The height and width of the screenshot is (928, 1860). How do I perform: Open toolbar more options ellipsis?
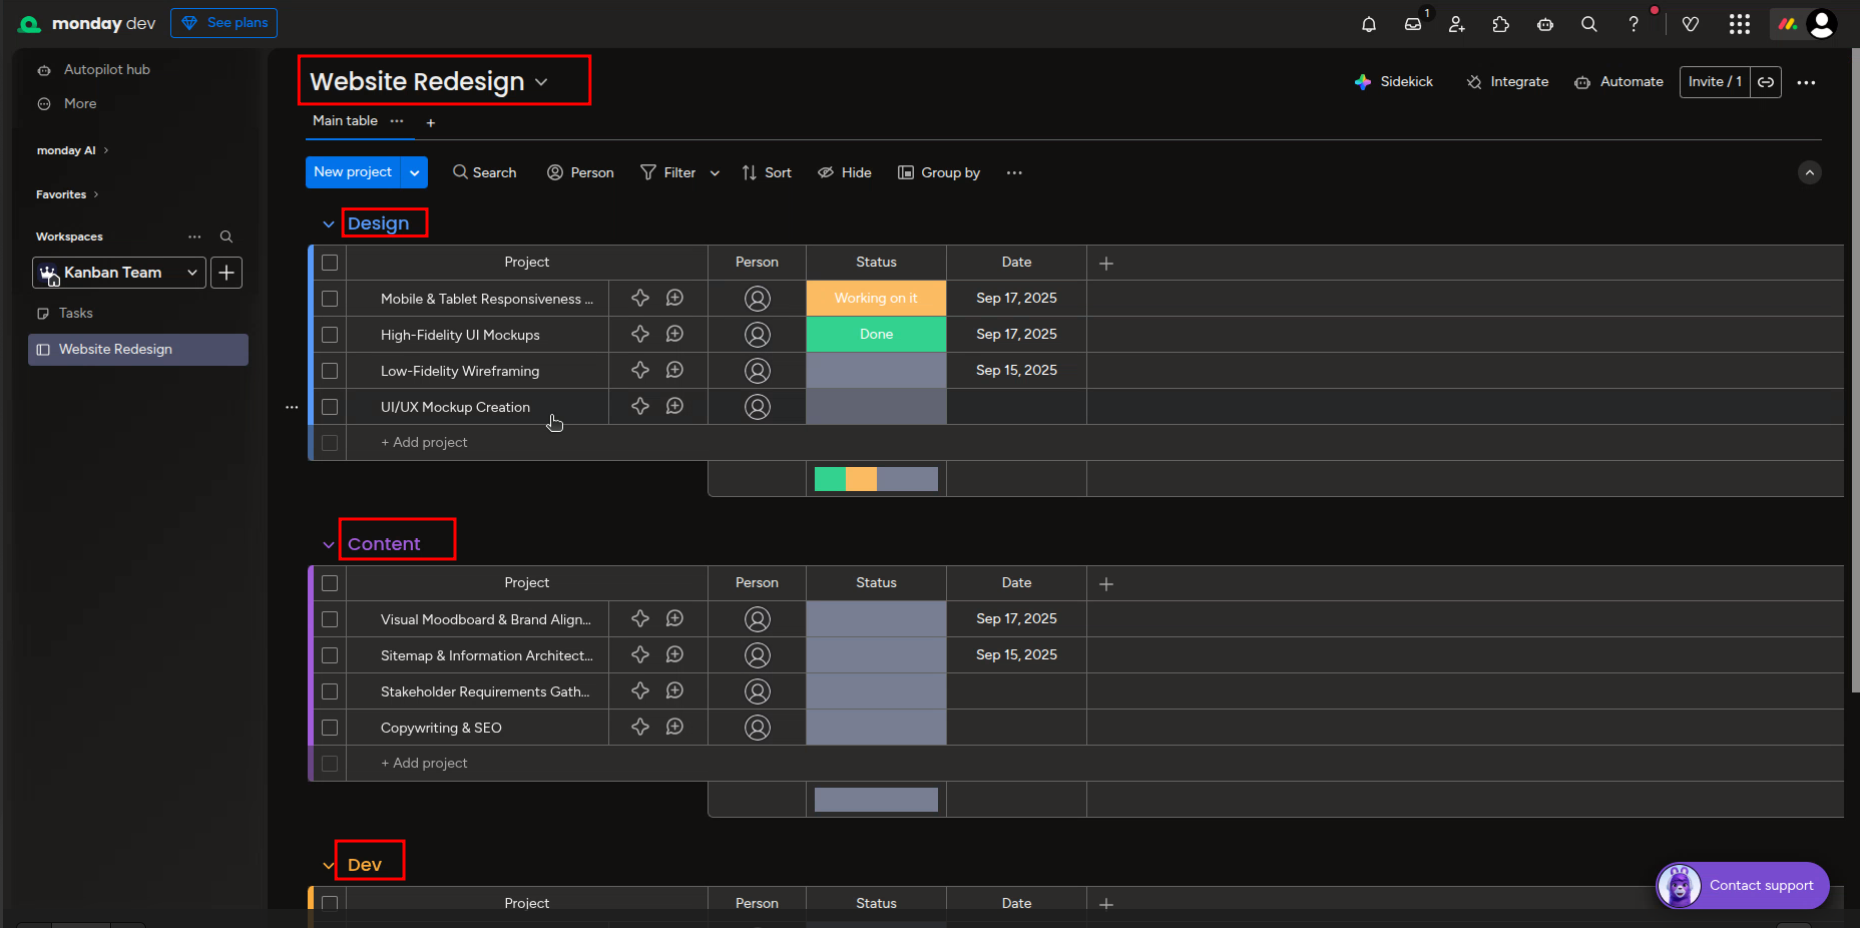1014,173
